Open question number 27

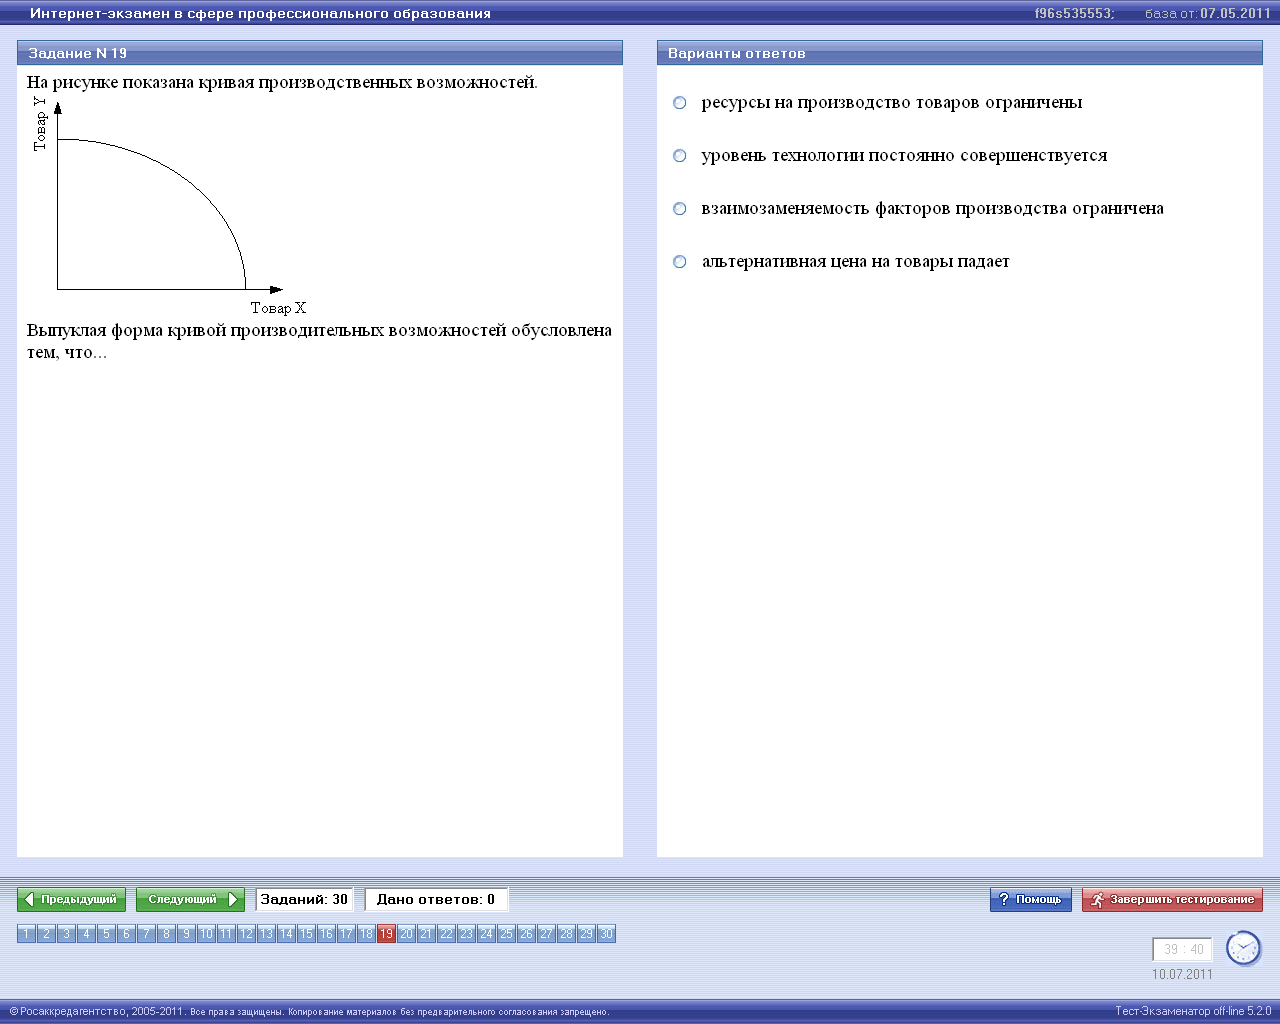tap(546, 934)
